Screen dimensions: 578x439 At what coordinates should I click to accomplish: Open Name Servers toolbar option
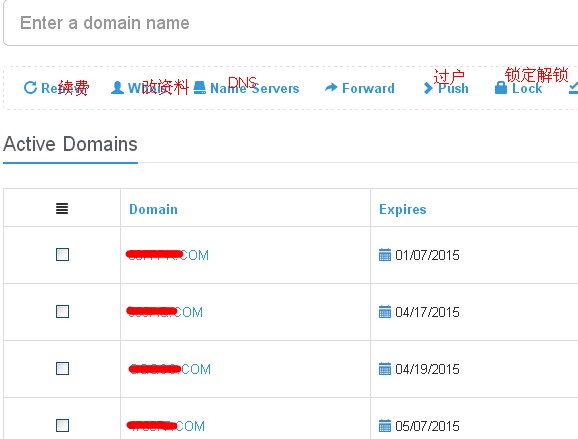pyautogui.click(x=247, y=88)
